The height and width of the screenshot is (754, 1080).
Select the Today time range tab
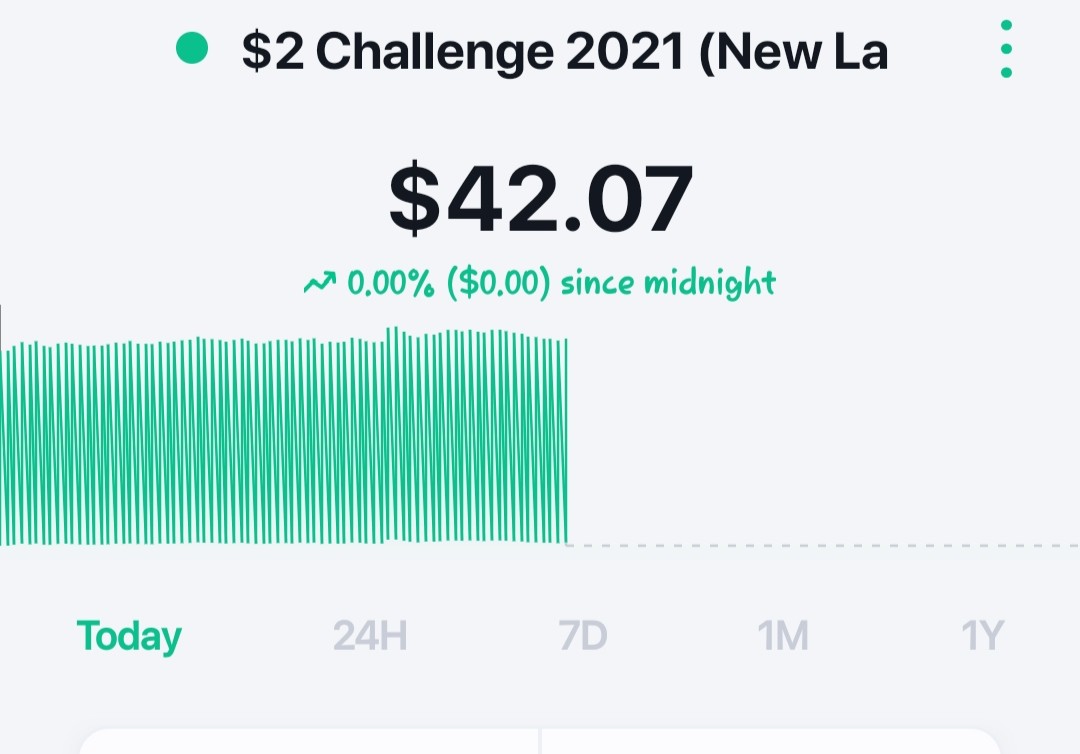(x=129, y=636)
